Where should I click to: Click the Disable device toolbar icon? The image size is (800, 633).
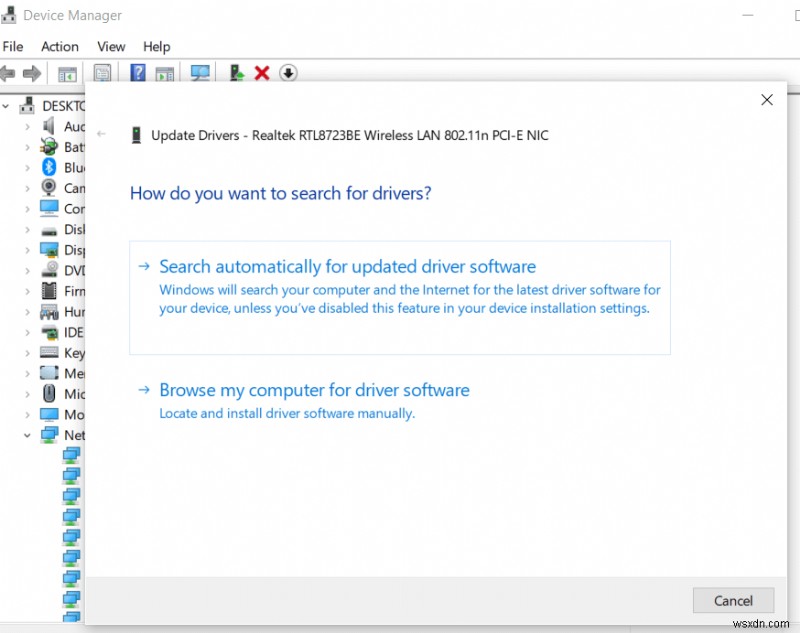289,72
